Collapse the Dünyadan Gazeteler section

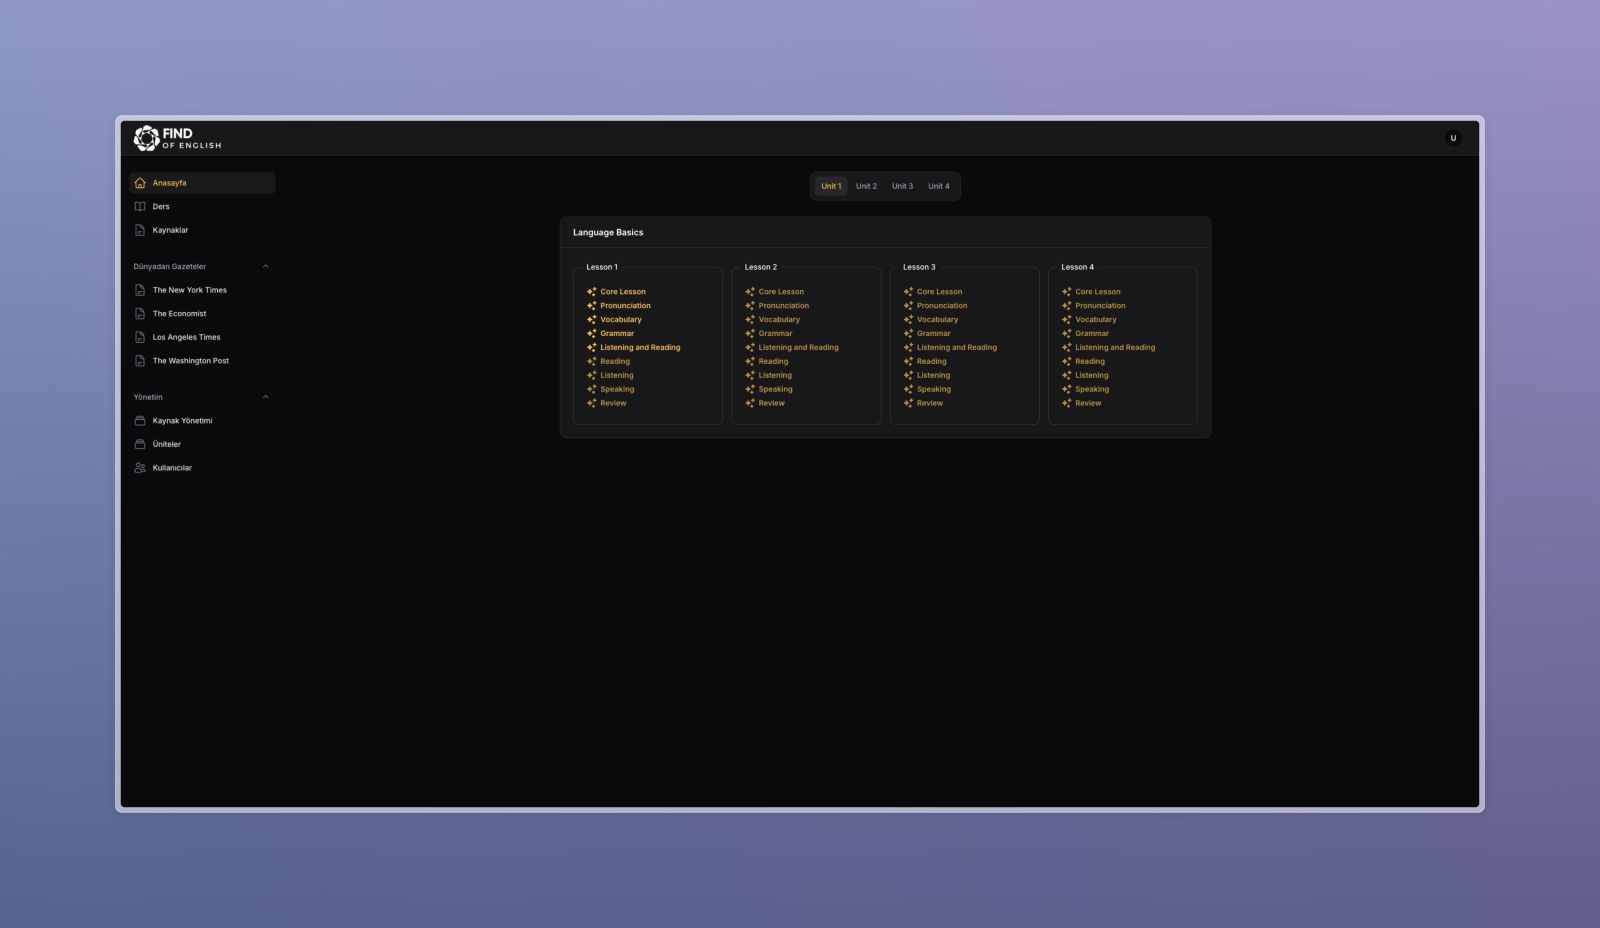coord(265,267)
